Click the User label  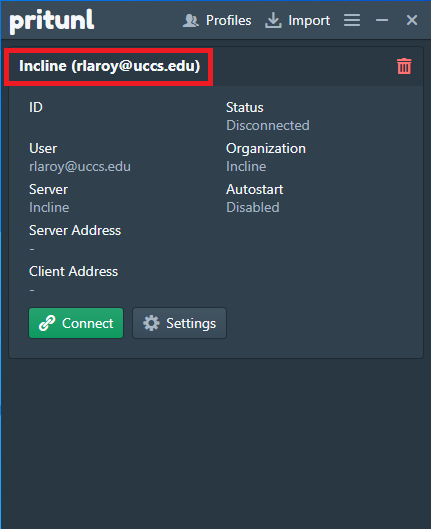click(x=43, y=149)
